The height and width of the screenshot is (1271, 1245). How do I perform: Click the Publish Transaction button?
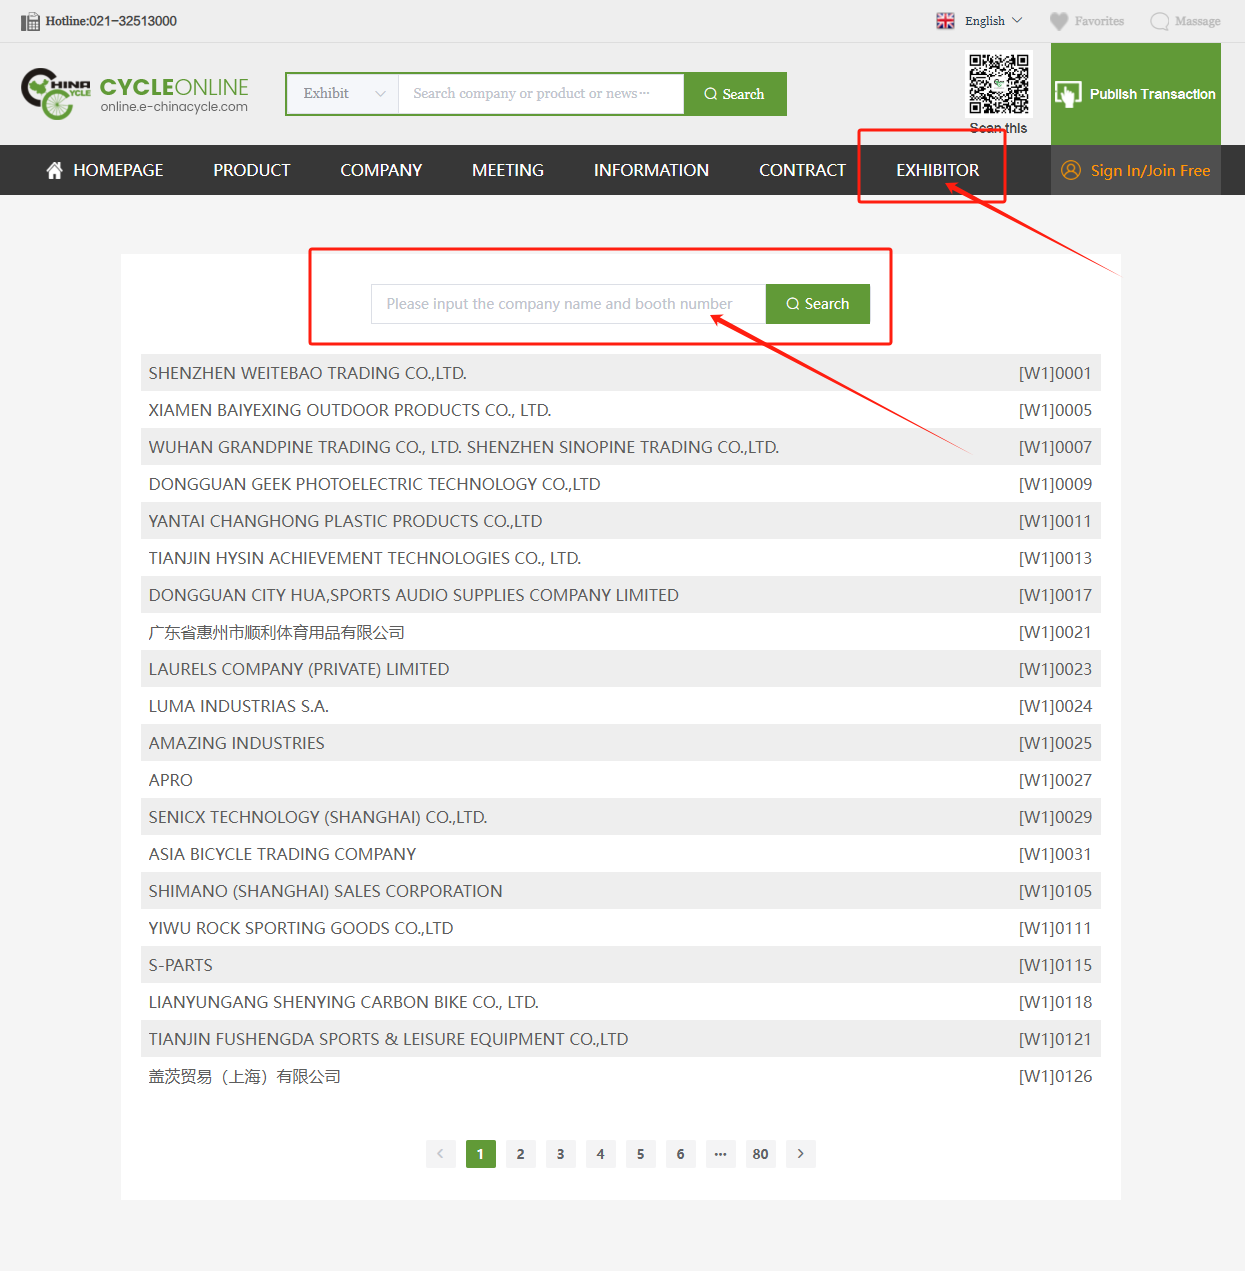(1136, 94)
